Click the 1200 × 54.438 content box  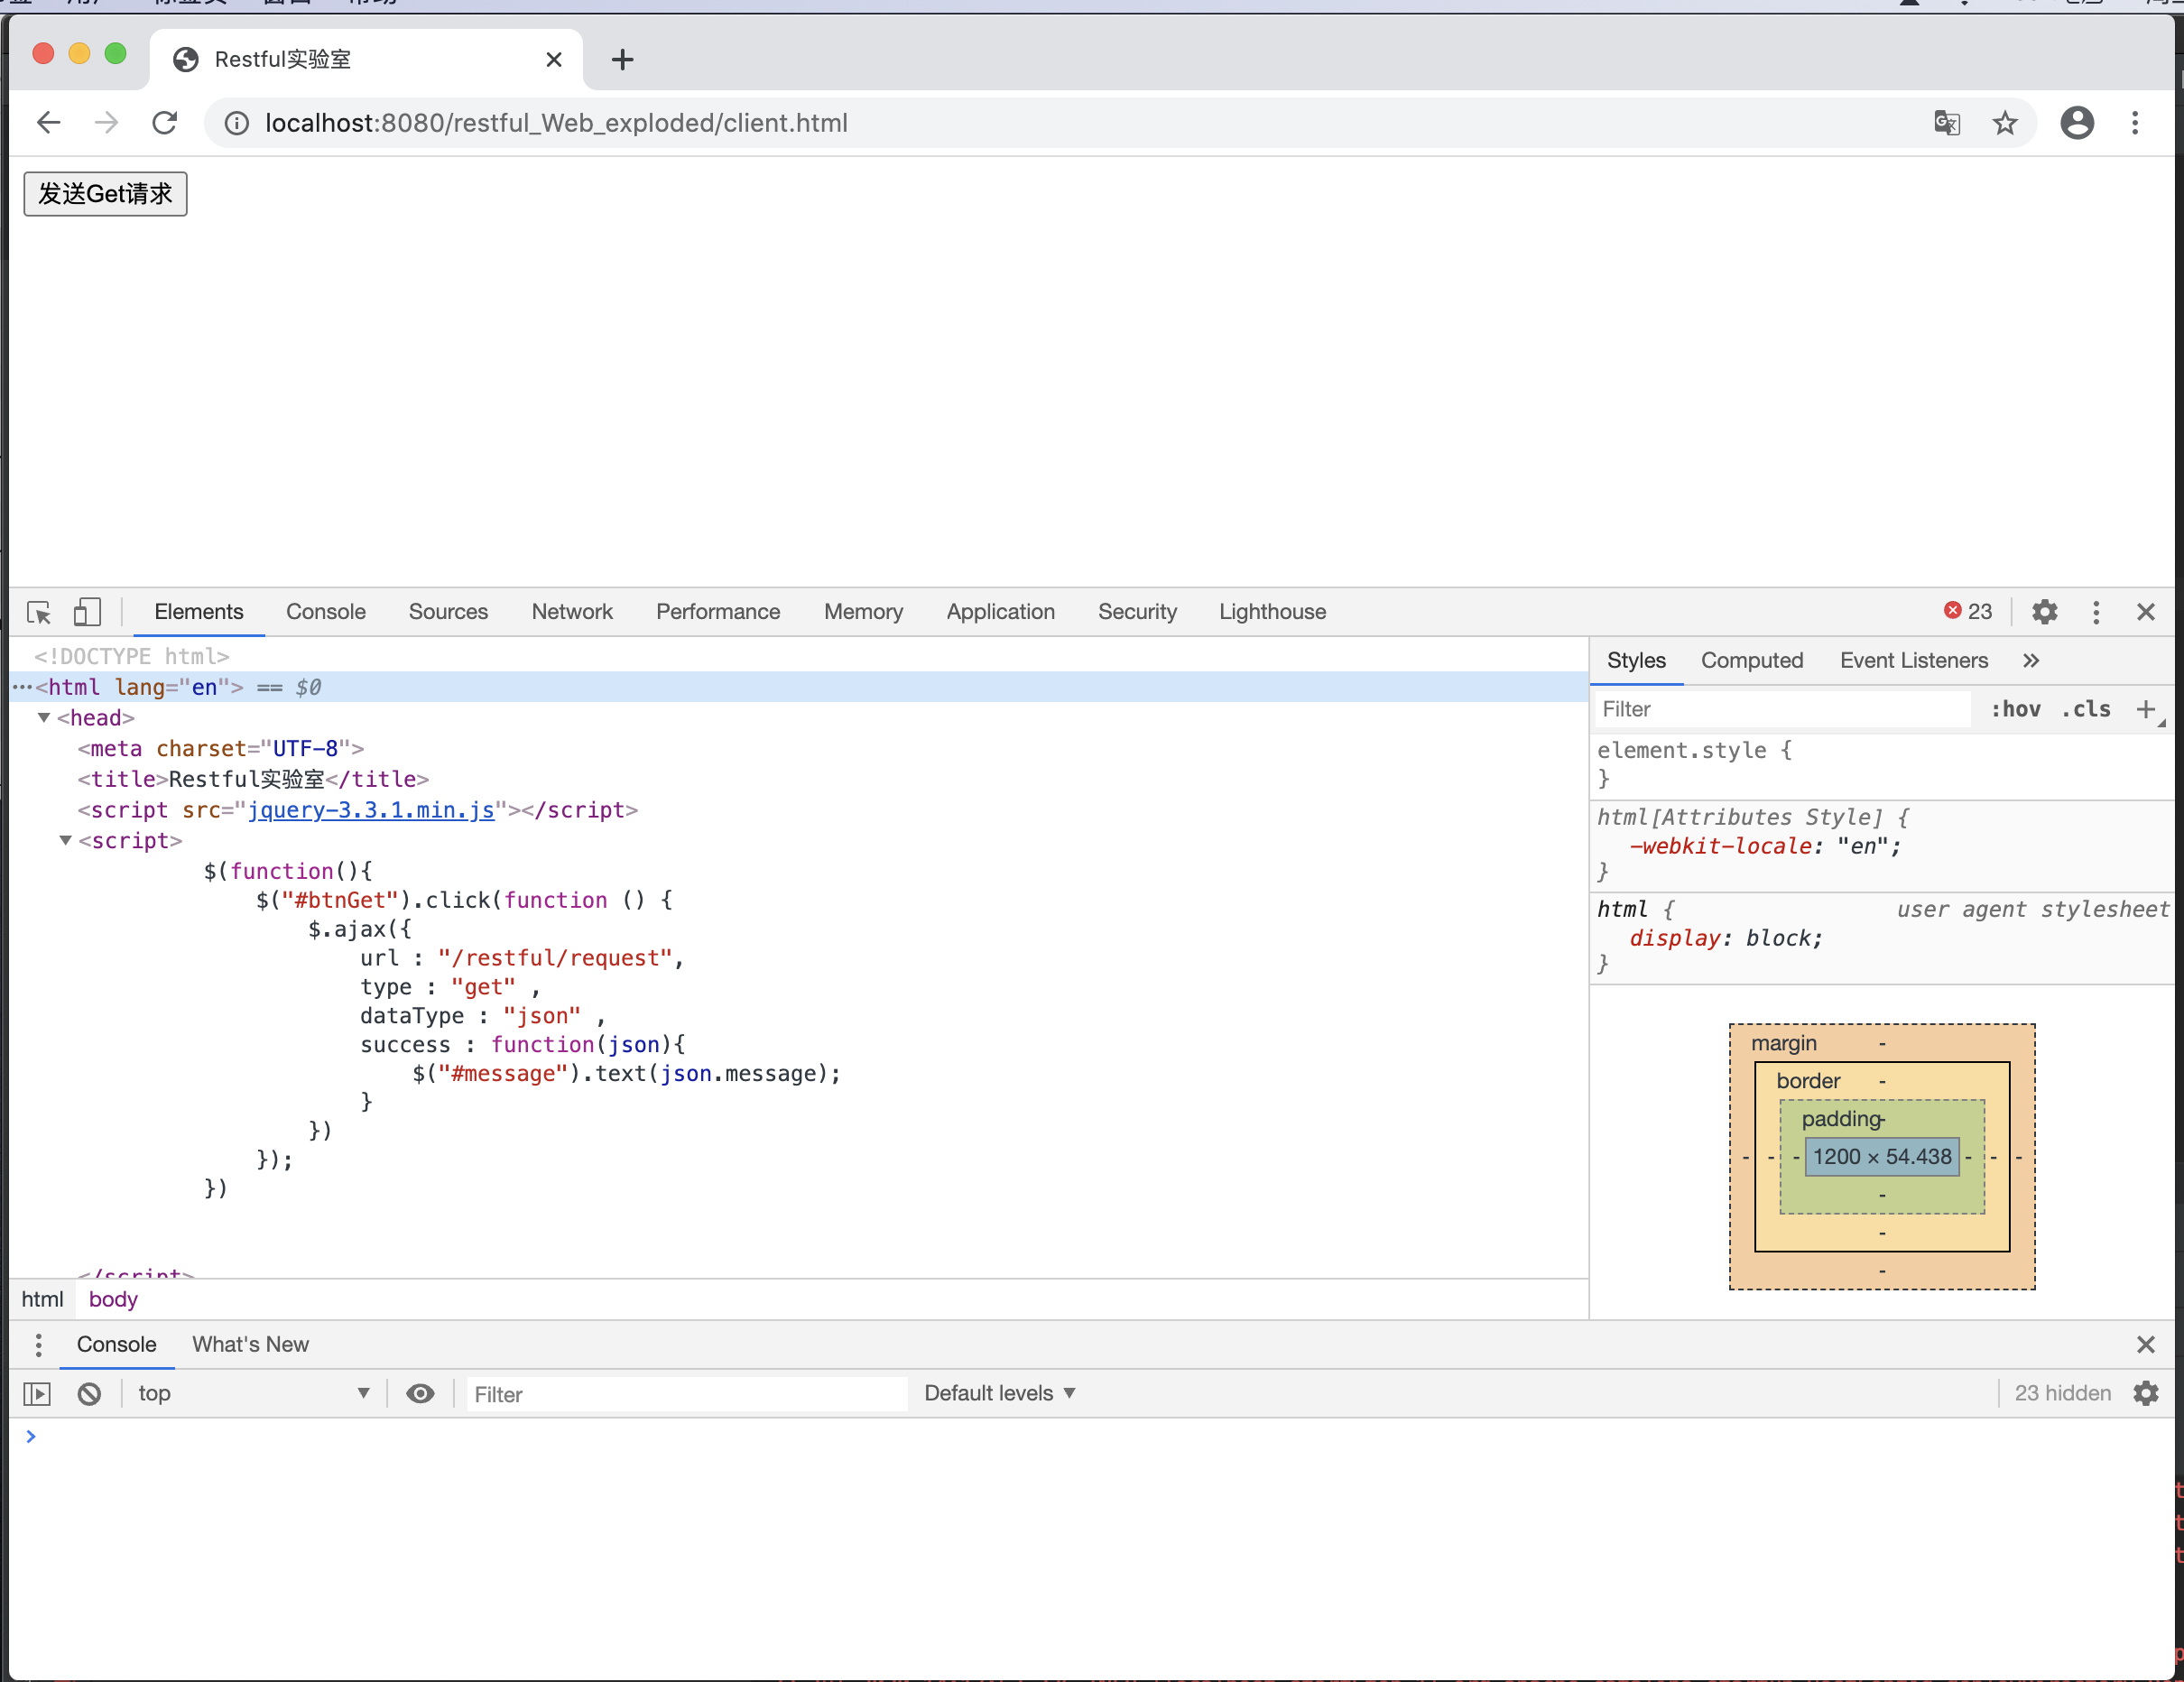1882,1157
